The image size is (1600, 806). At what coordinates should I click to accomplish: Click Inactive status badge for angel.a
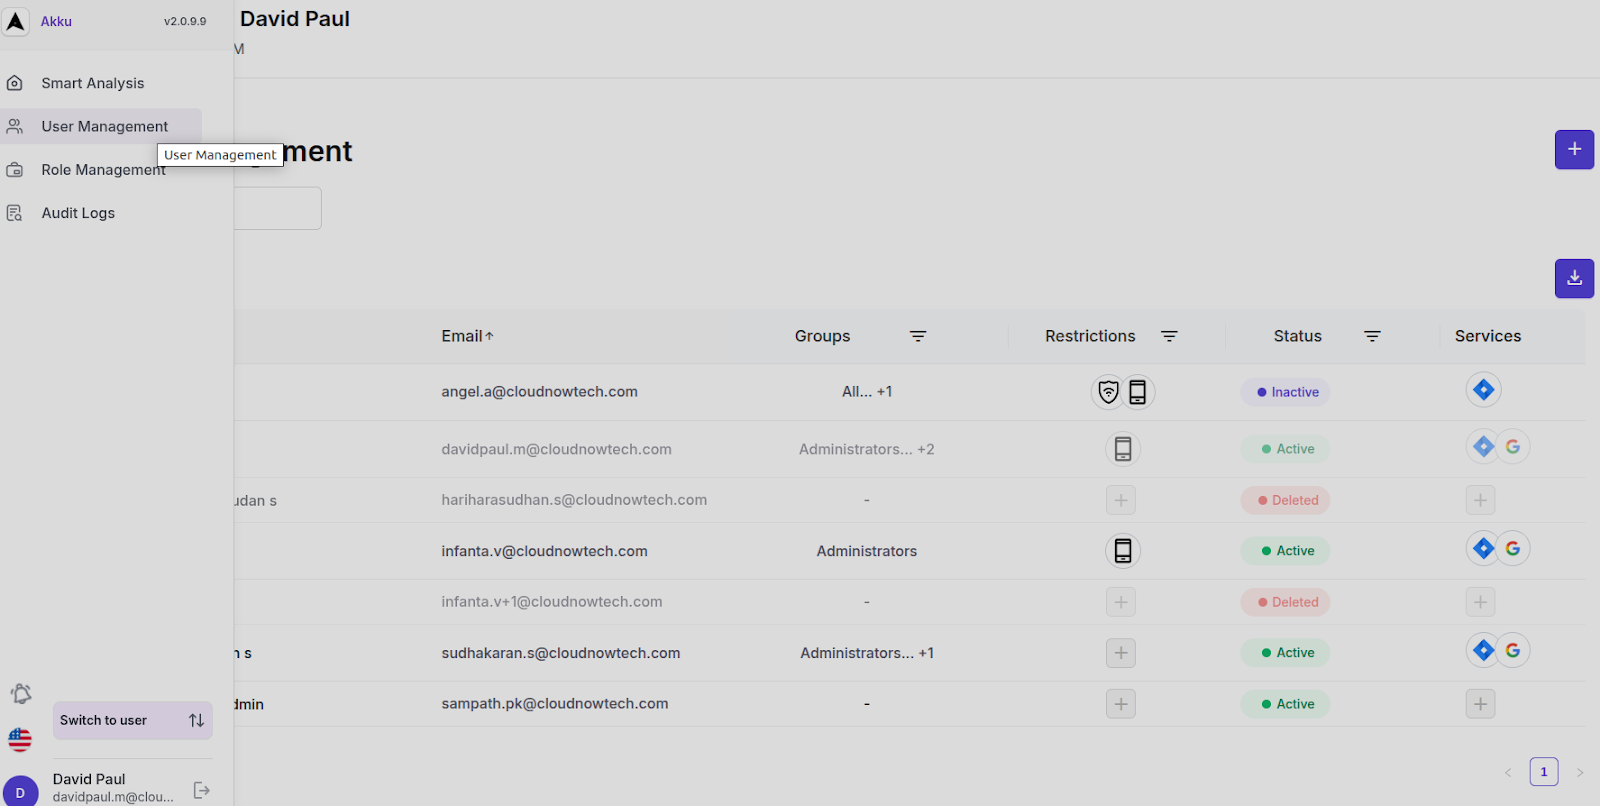click(x=1286, y=392)
